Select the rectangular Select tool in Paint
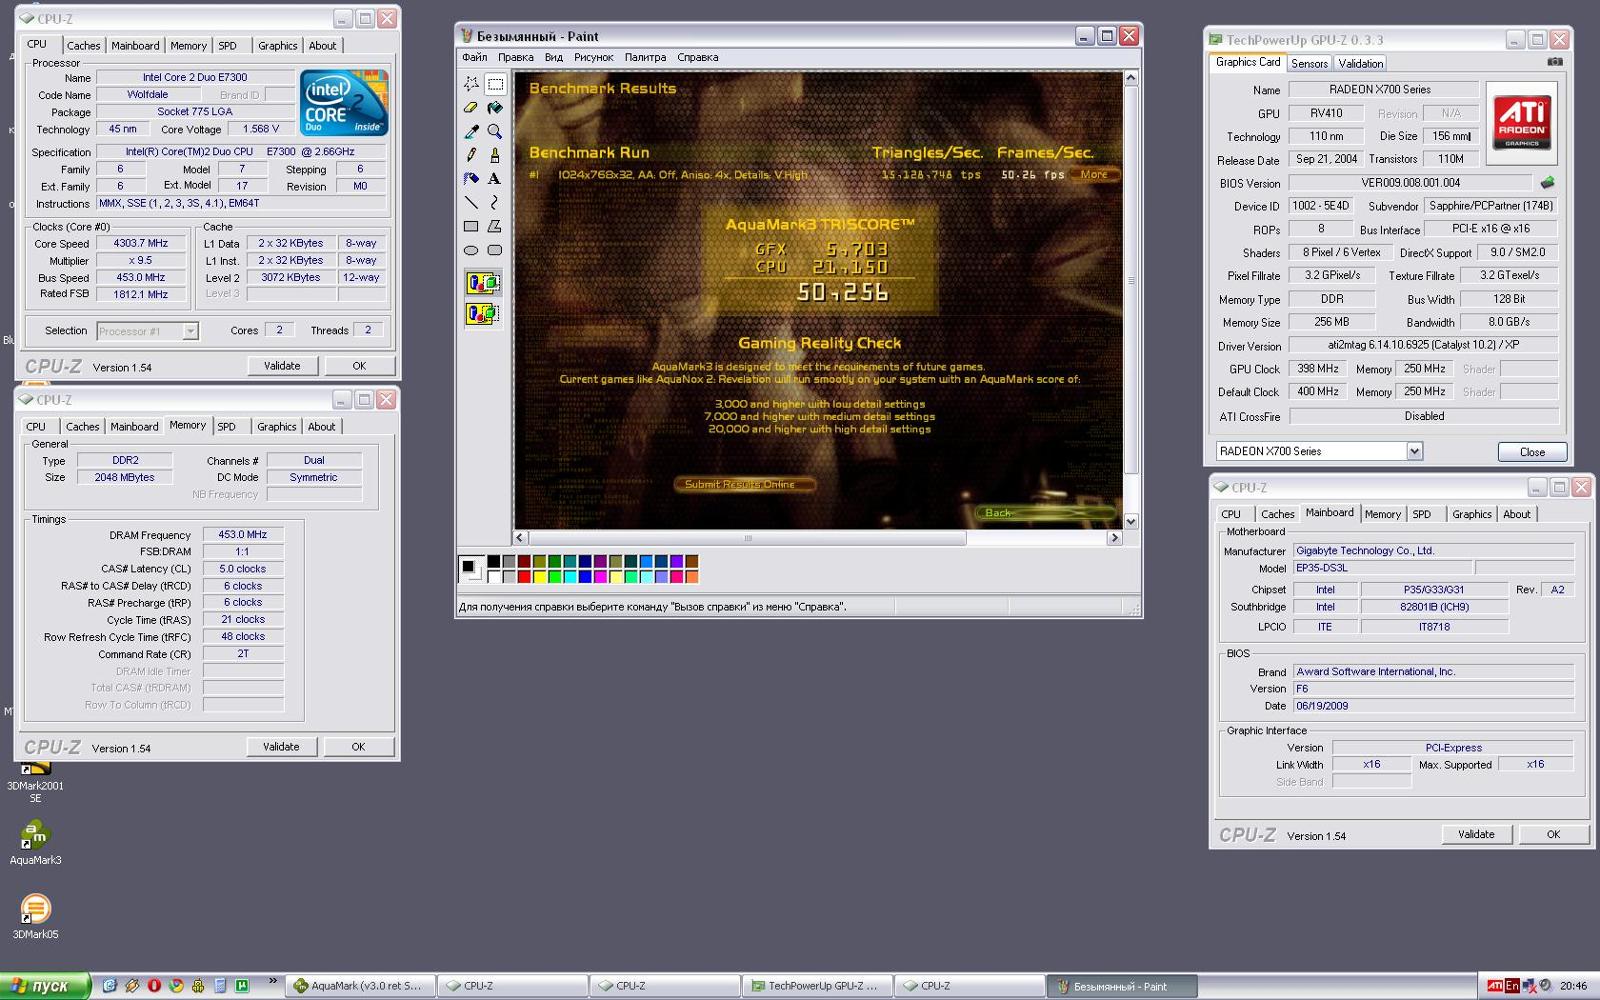The height and width of the screenshot is (1000, 1600). tap(495, 84)
